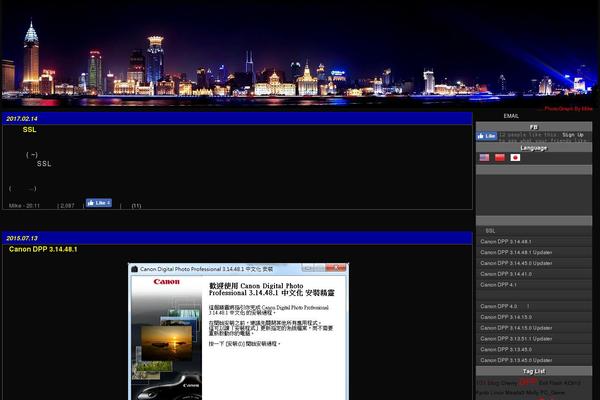Click the sidebar Facebook Like button

point(487,136)
